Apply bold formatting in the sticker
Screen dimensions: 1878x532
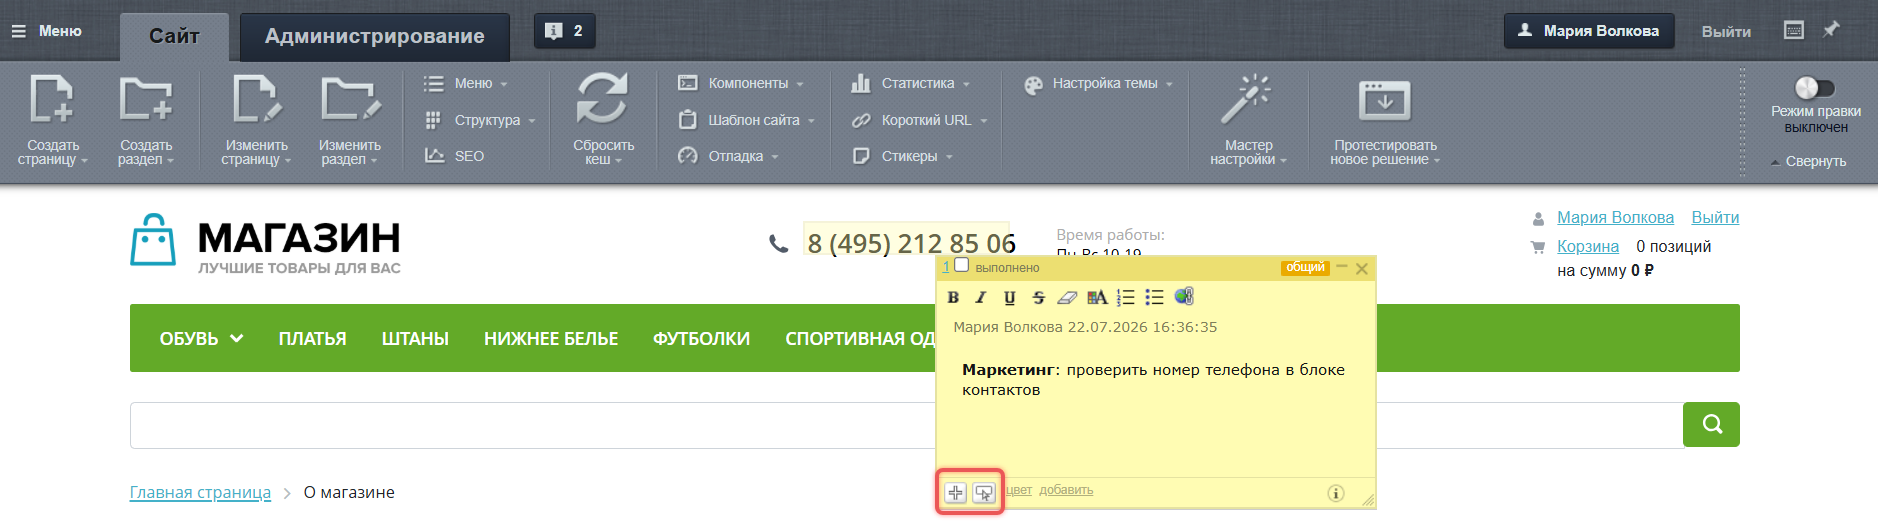[x=953, y=297]
